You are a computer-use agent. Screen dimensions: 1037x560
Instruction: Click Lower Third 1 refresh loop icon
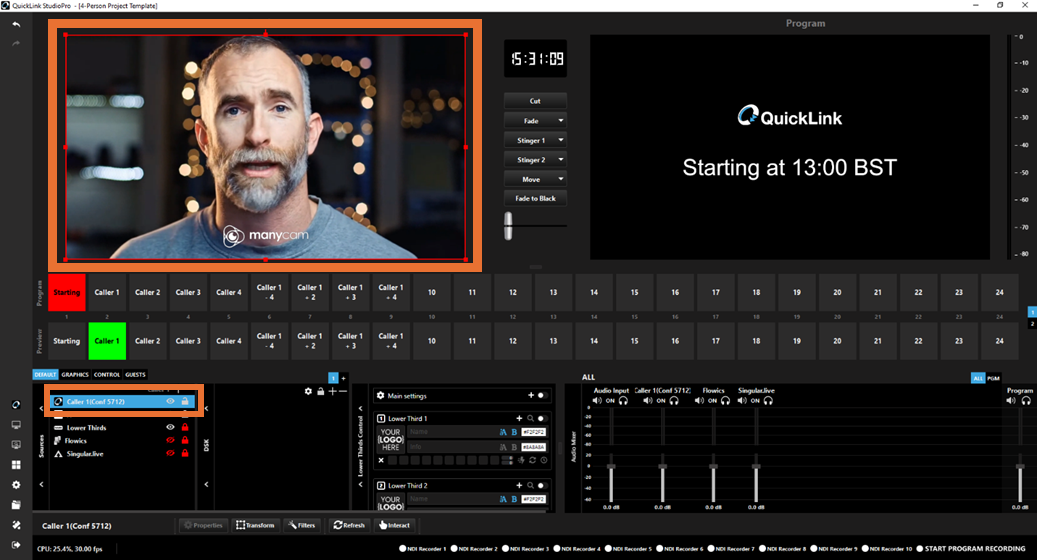pyautogui.click(x=532, y=460)
